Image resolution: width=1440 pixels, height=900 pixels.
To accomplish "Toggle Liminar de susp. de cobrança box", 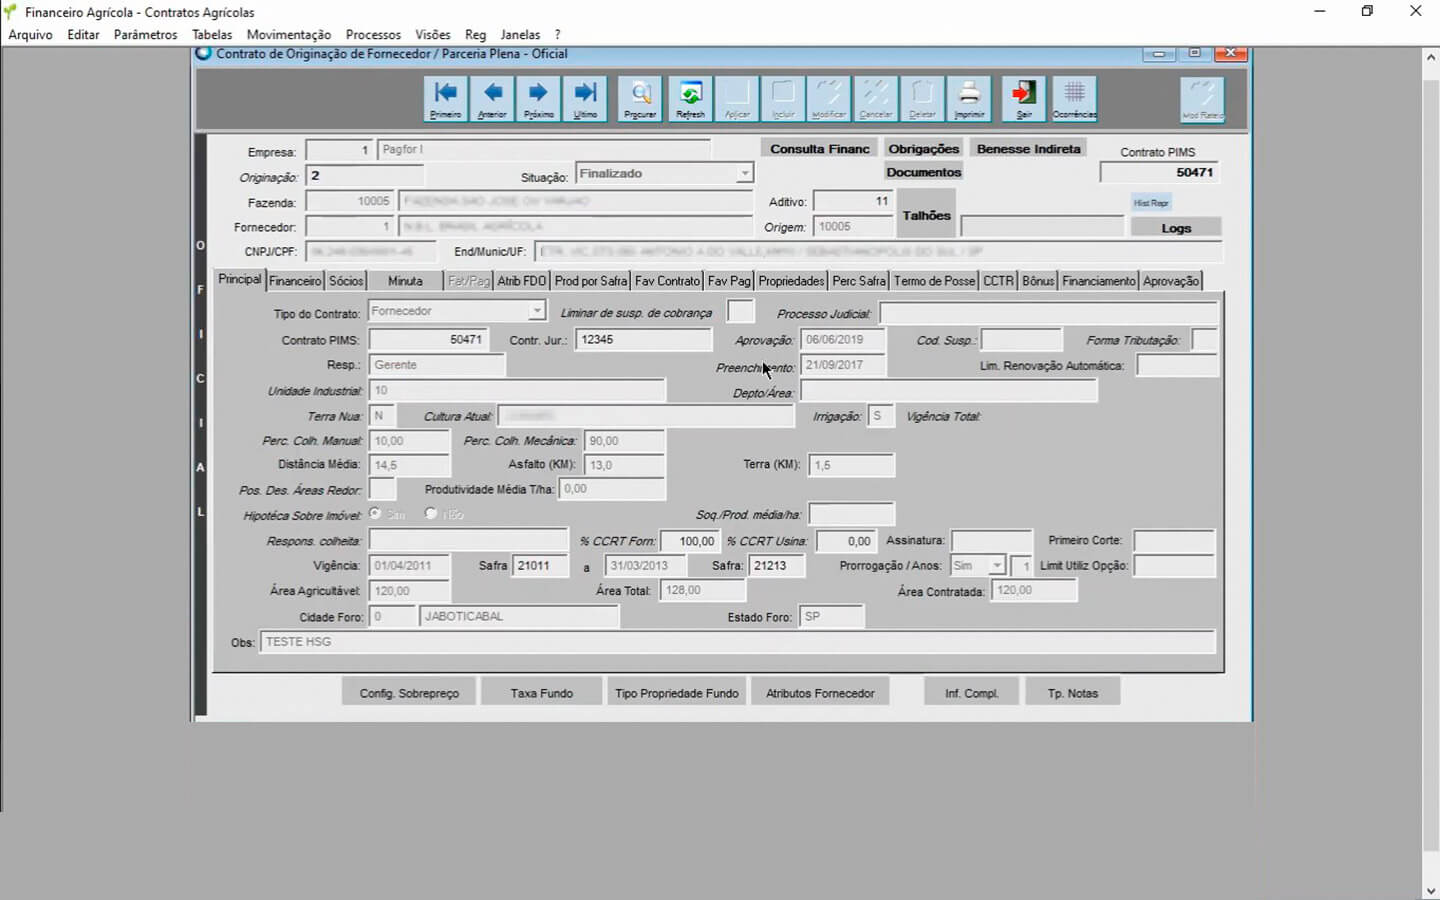I will pyautogui.click(x=740, y=312).
